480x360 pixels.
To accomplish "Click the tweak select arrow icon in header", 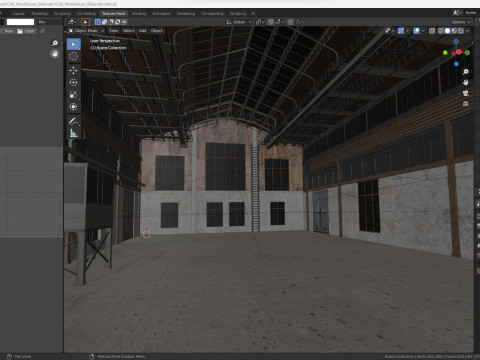I will pos(85,22).
